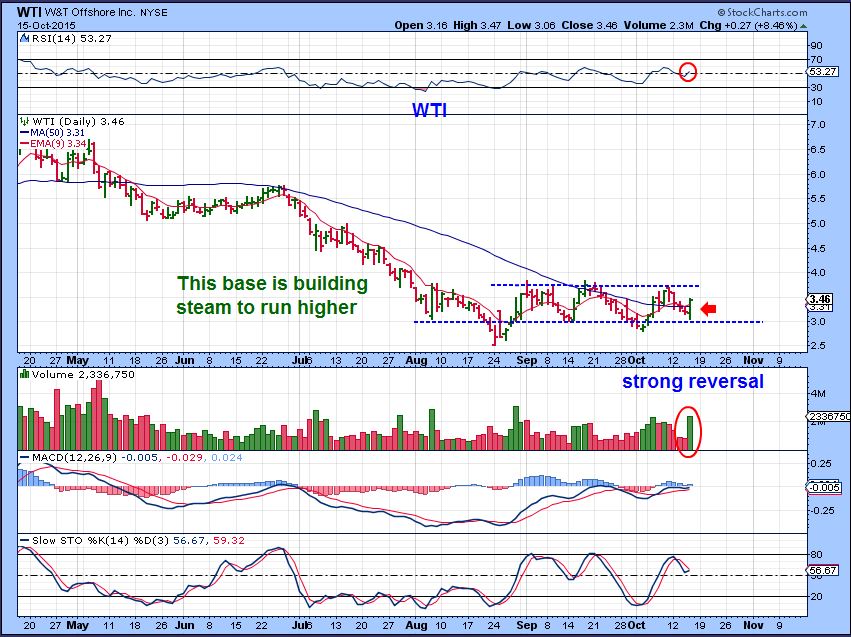Open the StockCharts.com copyright link
The height and width of the screenshot is (637, 851).
coord(762,12)
